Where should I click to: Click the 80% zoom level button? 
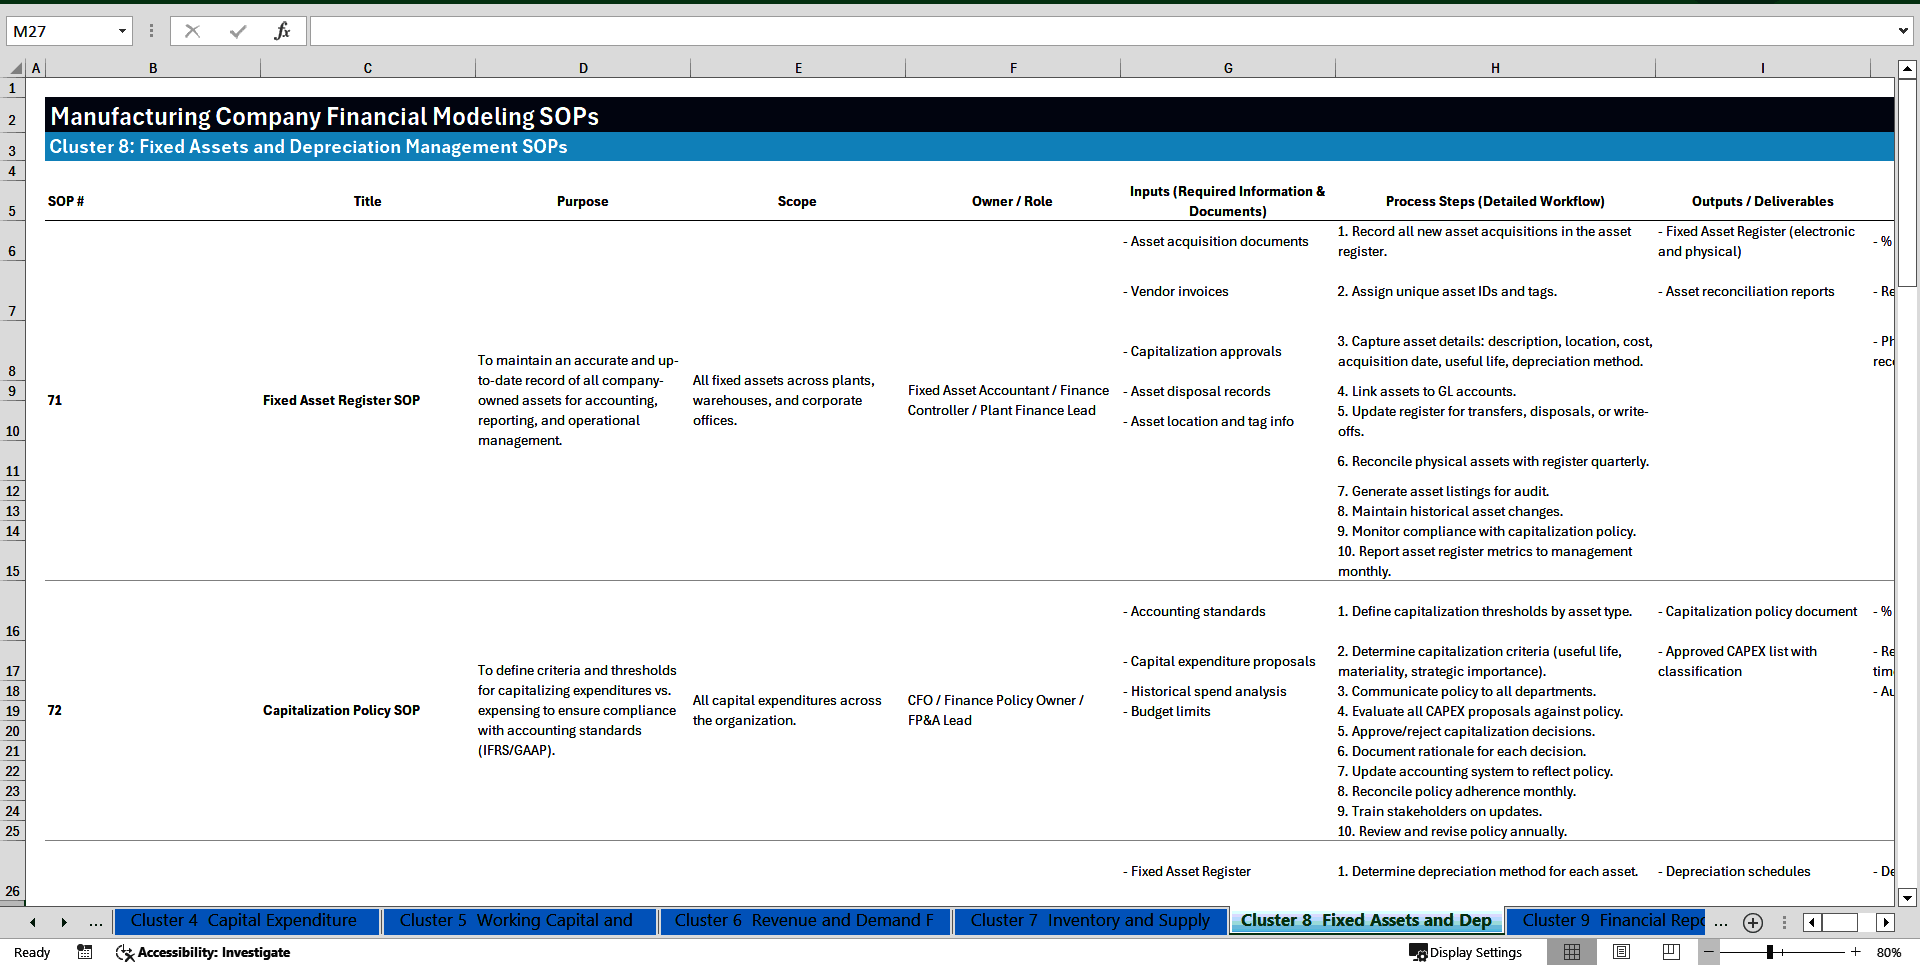[x=1890, y=952]
